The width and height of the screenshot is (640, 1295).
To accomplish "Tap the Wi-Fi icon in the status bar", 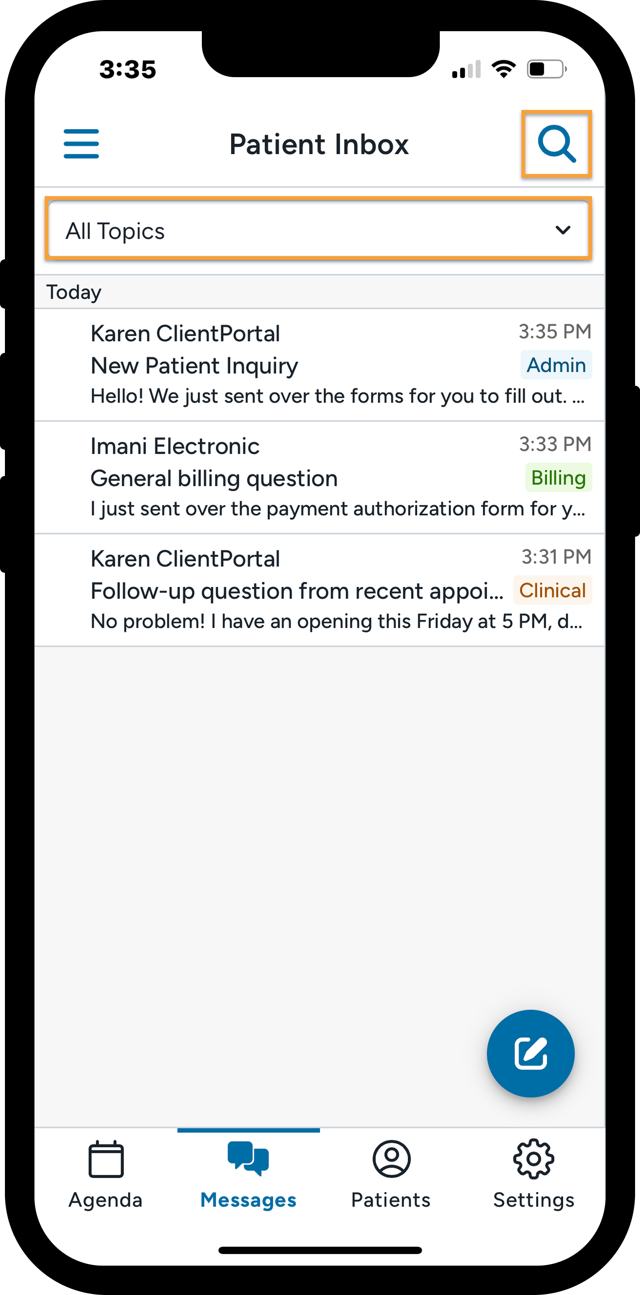I will coord(503,69).
